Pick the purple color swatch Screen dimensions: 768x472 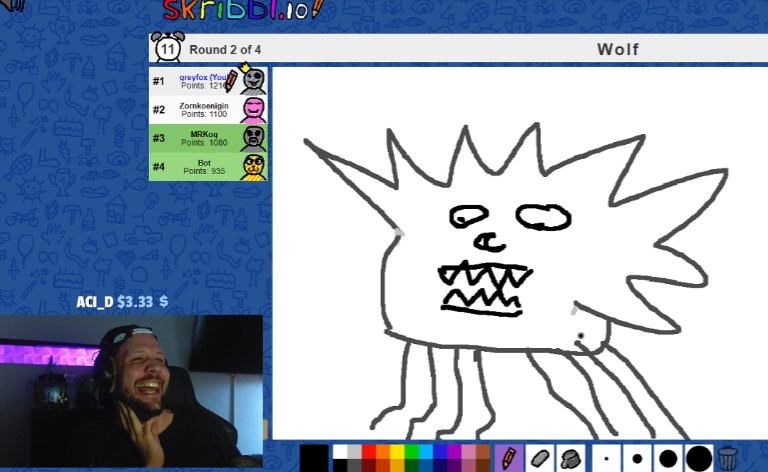click(x=455, y=451)
